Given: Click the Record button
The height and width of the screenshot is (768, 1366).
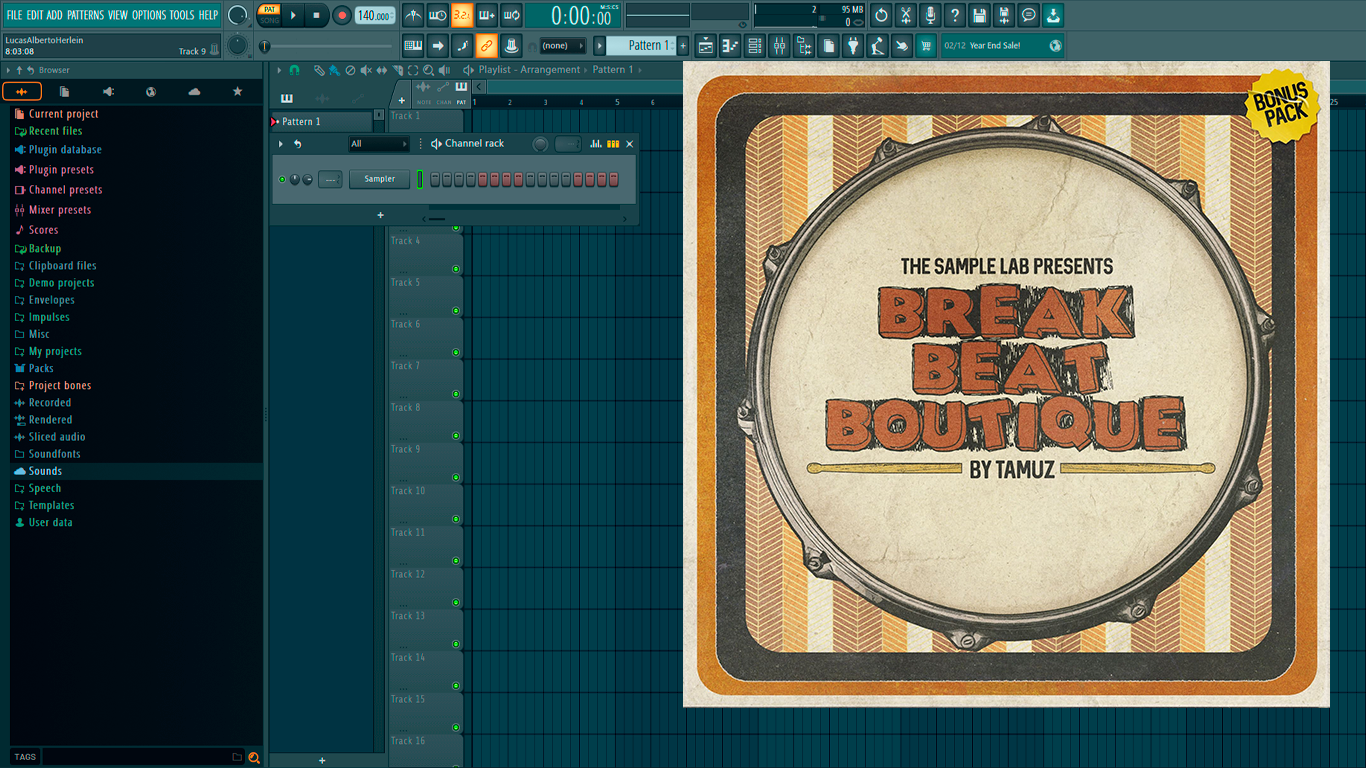Looking at the screenshot, I should click(x=341, y=15).
